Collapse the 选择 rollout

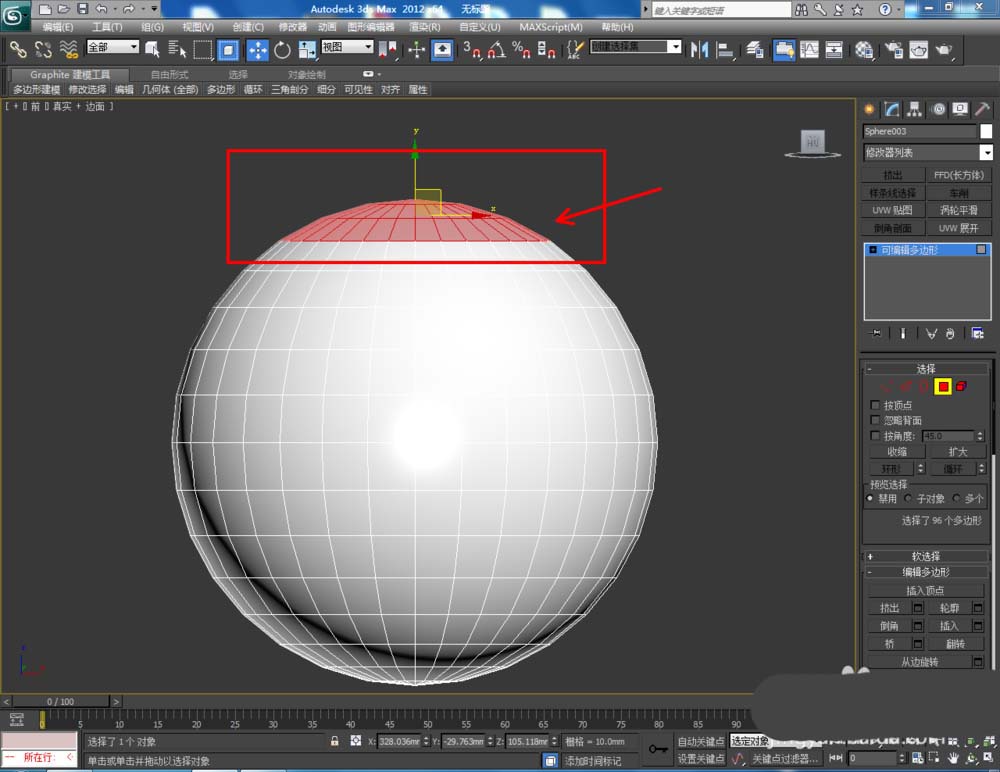[x=925, y=369]
